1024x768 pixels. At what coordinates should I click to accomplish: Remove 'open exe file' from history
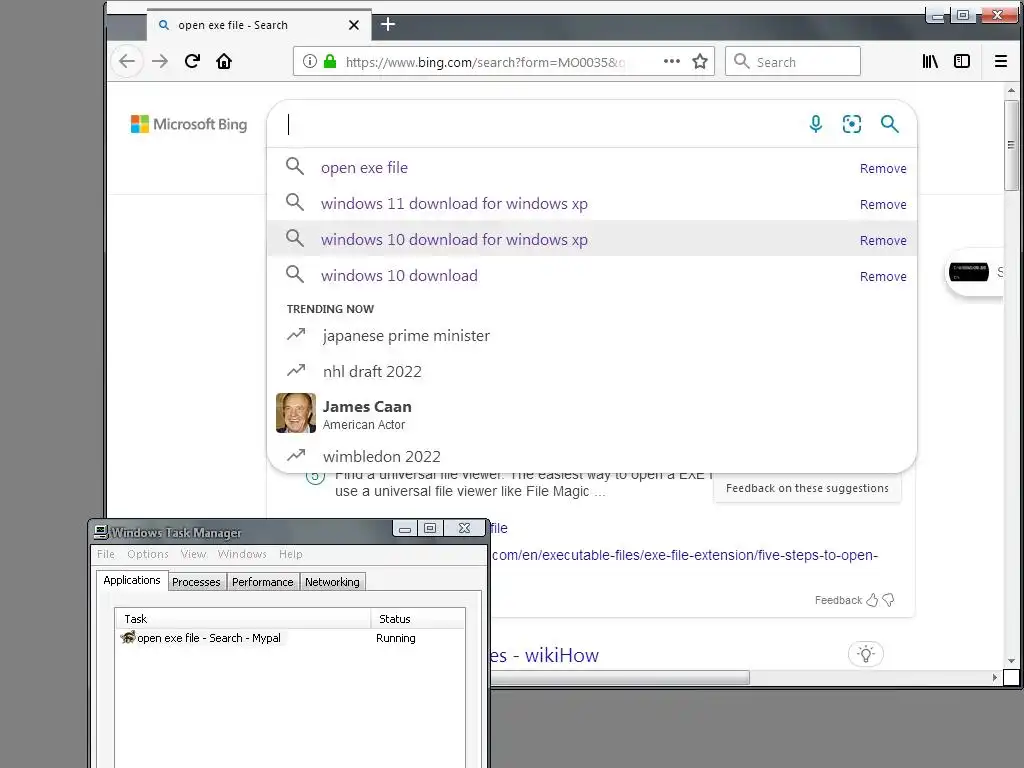(883, 168)
